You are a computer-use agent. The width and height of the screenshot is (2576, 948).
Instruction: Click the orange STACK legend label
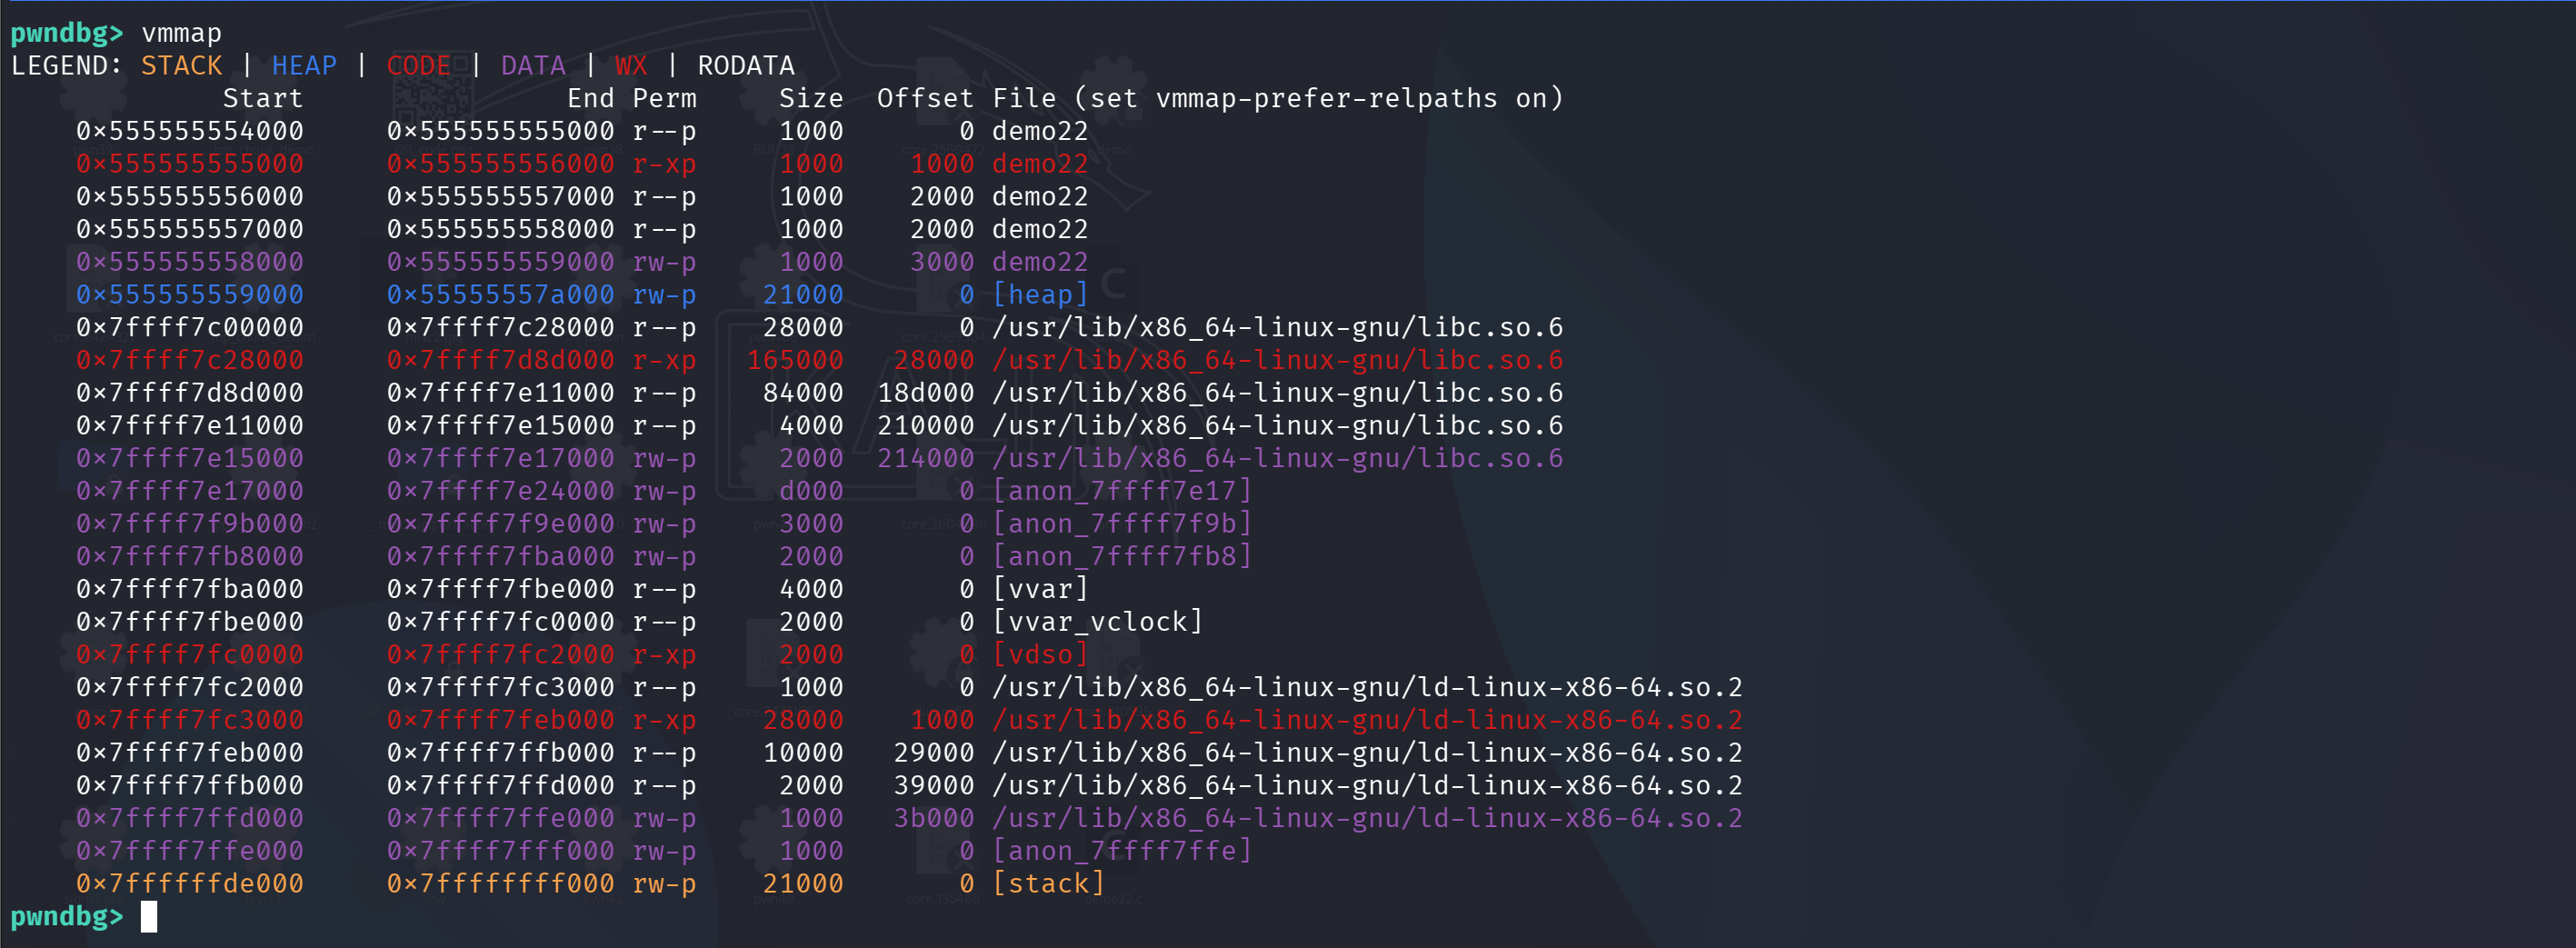(x=181, y=66)
